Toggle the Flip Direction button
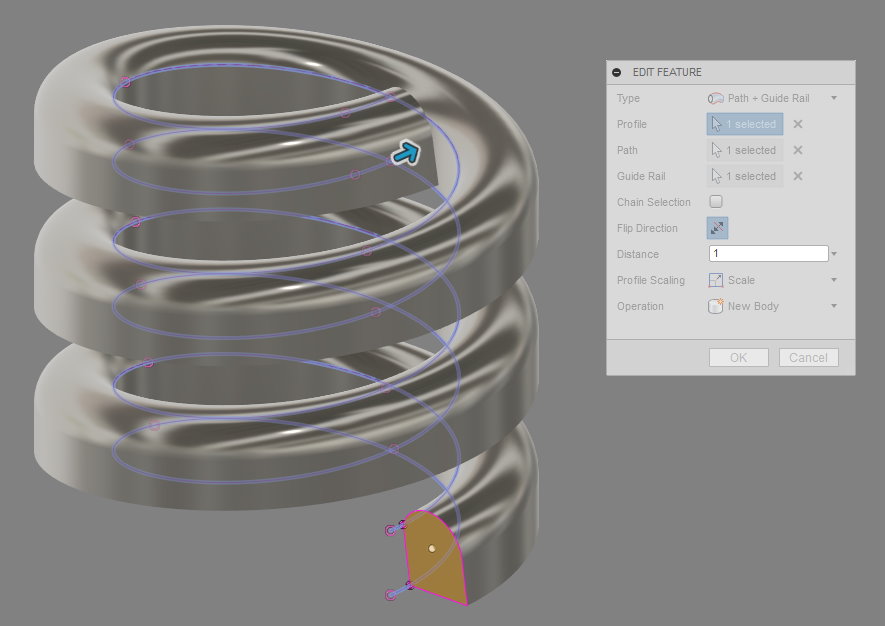The image size is (885, 626). click(x=717, y=228)
